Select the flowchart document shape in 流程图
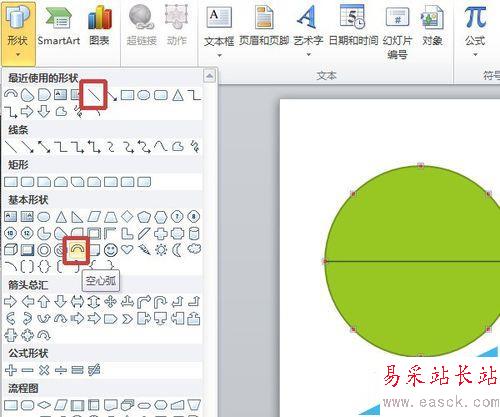This screenshot has height=417, width=500. coord(111,405)
